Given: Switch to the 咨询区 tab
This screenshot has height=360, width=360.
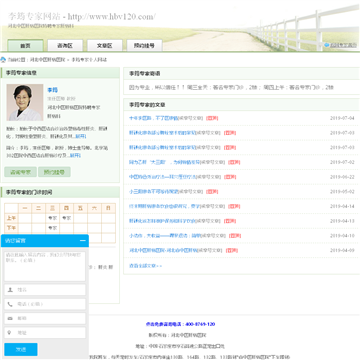Looking at the screenshot, I should click(x=65, y=46).
